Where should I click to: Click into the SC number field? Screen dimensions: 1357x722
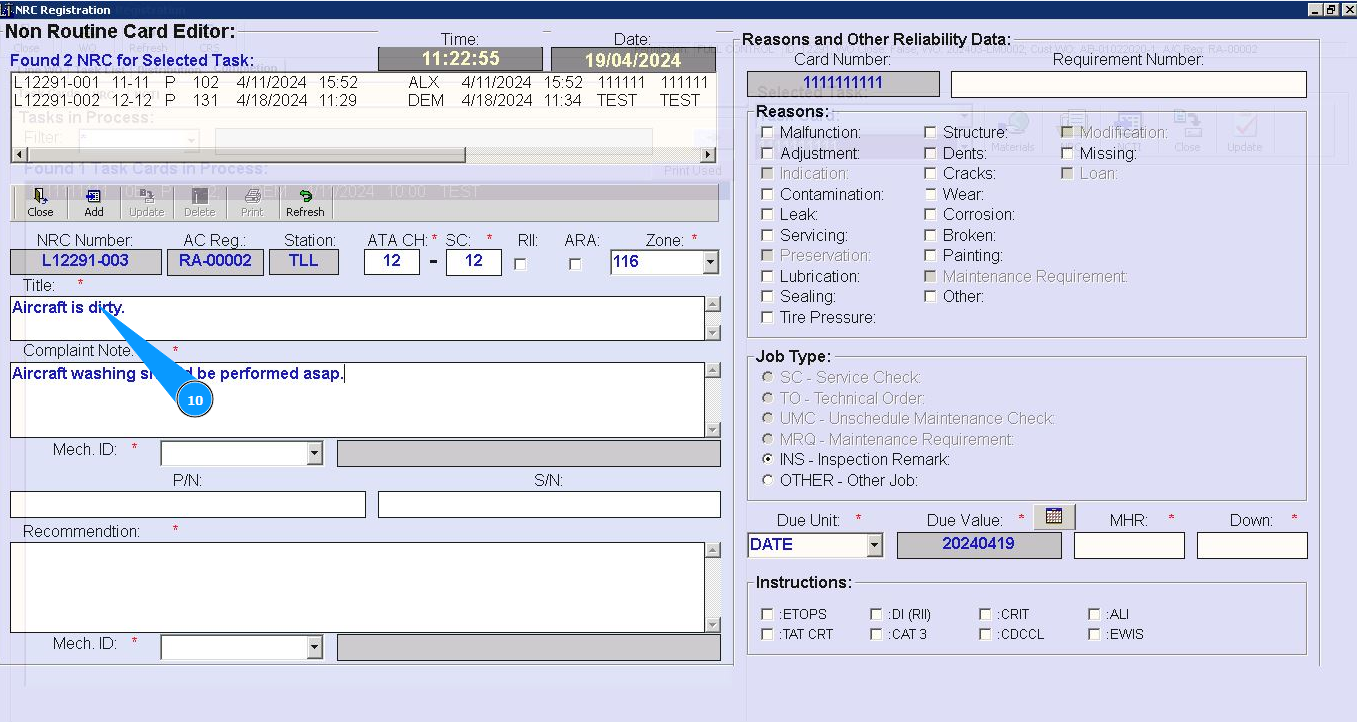(x=474, y=261)
